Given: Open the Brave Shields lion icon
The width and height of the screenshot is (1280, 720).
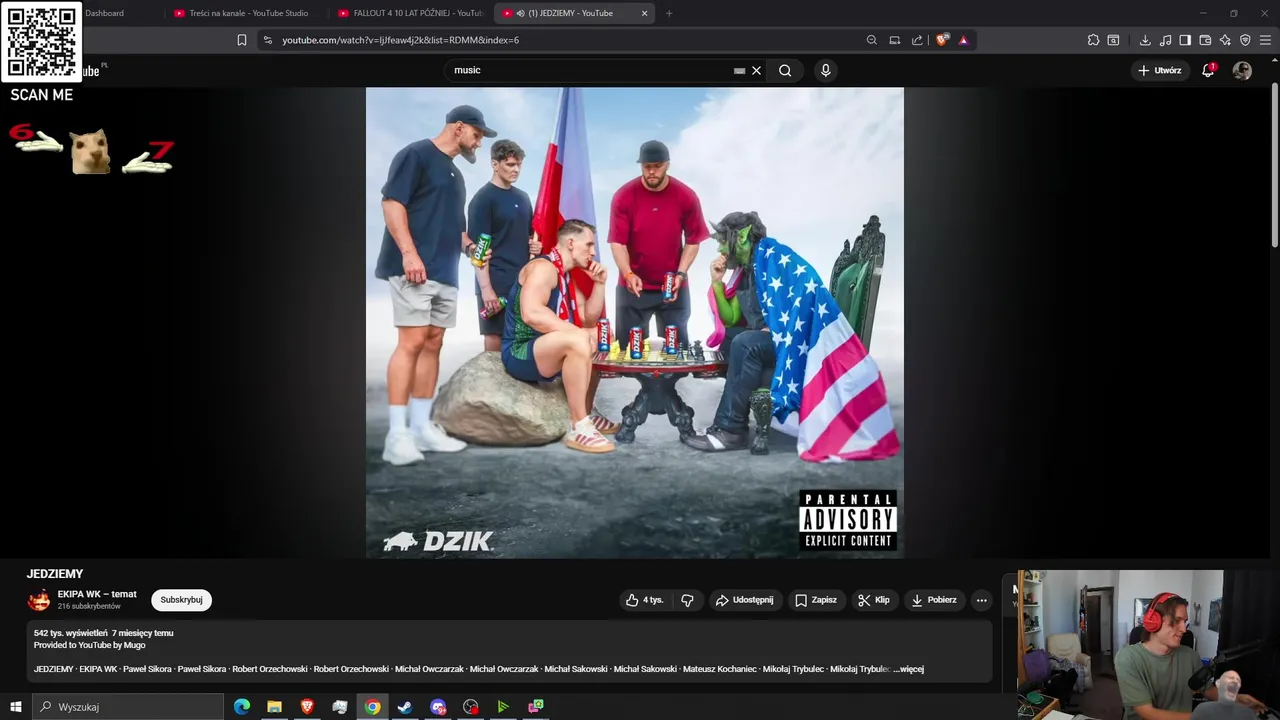Looking at the screenshot, I should pyautogui.click(x=942, y=40).
